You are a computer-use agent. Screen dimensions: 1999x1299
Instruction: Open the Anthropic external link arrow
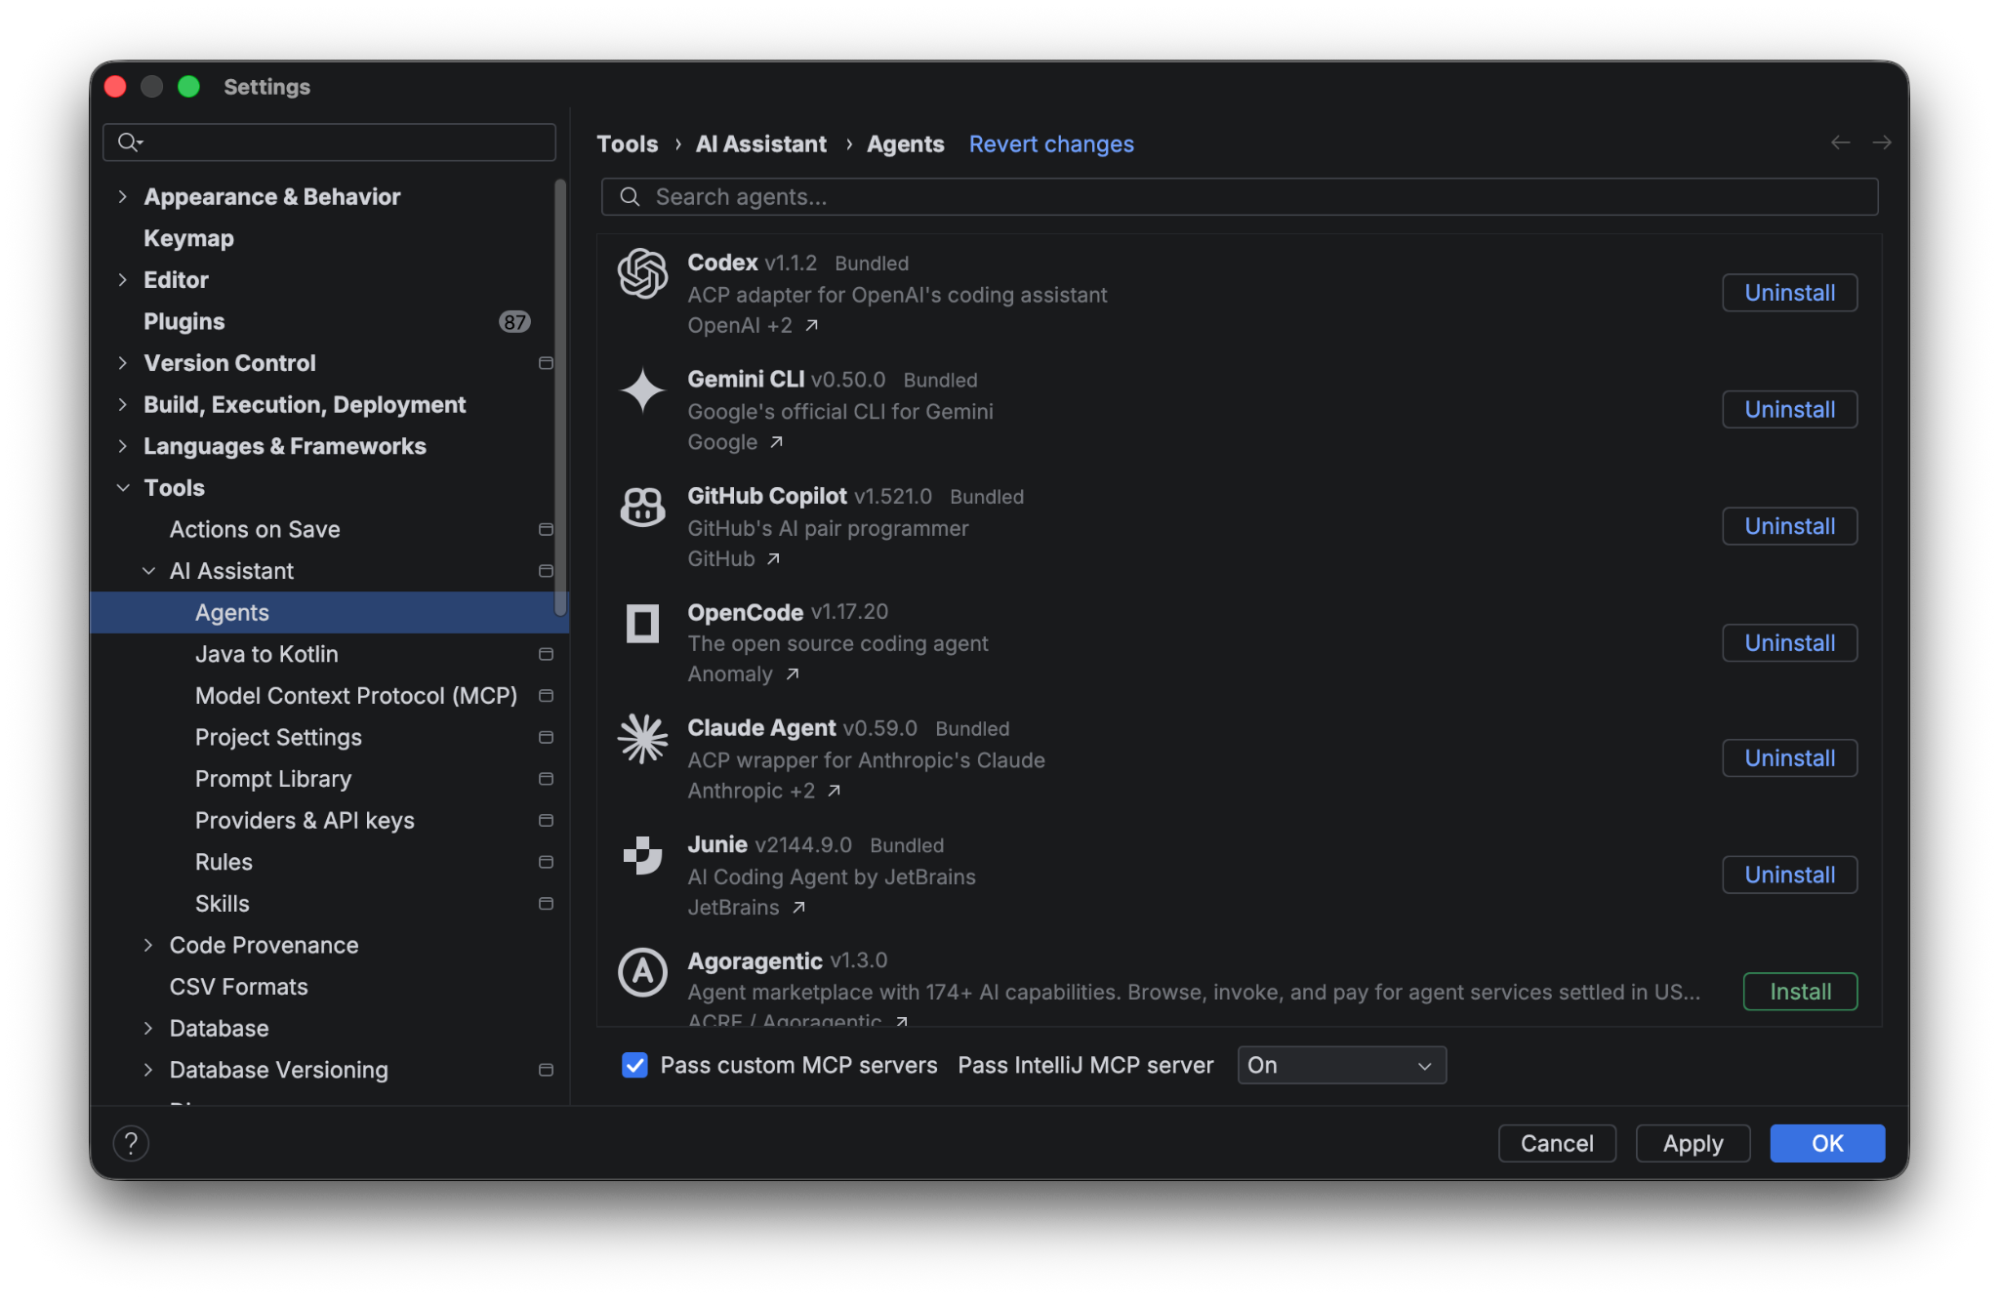pos(834,791)
